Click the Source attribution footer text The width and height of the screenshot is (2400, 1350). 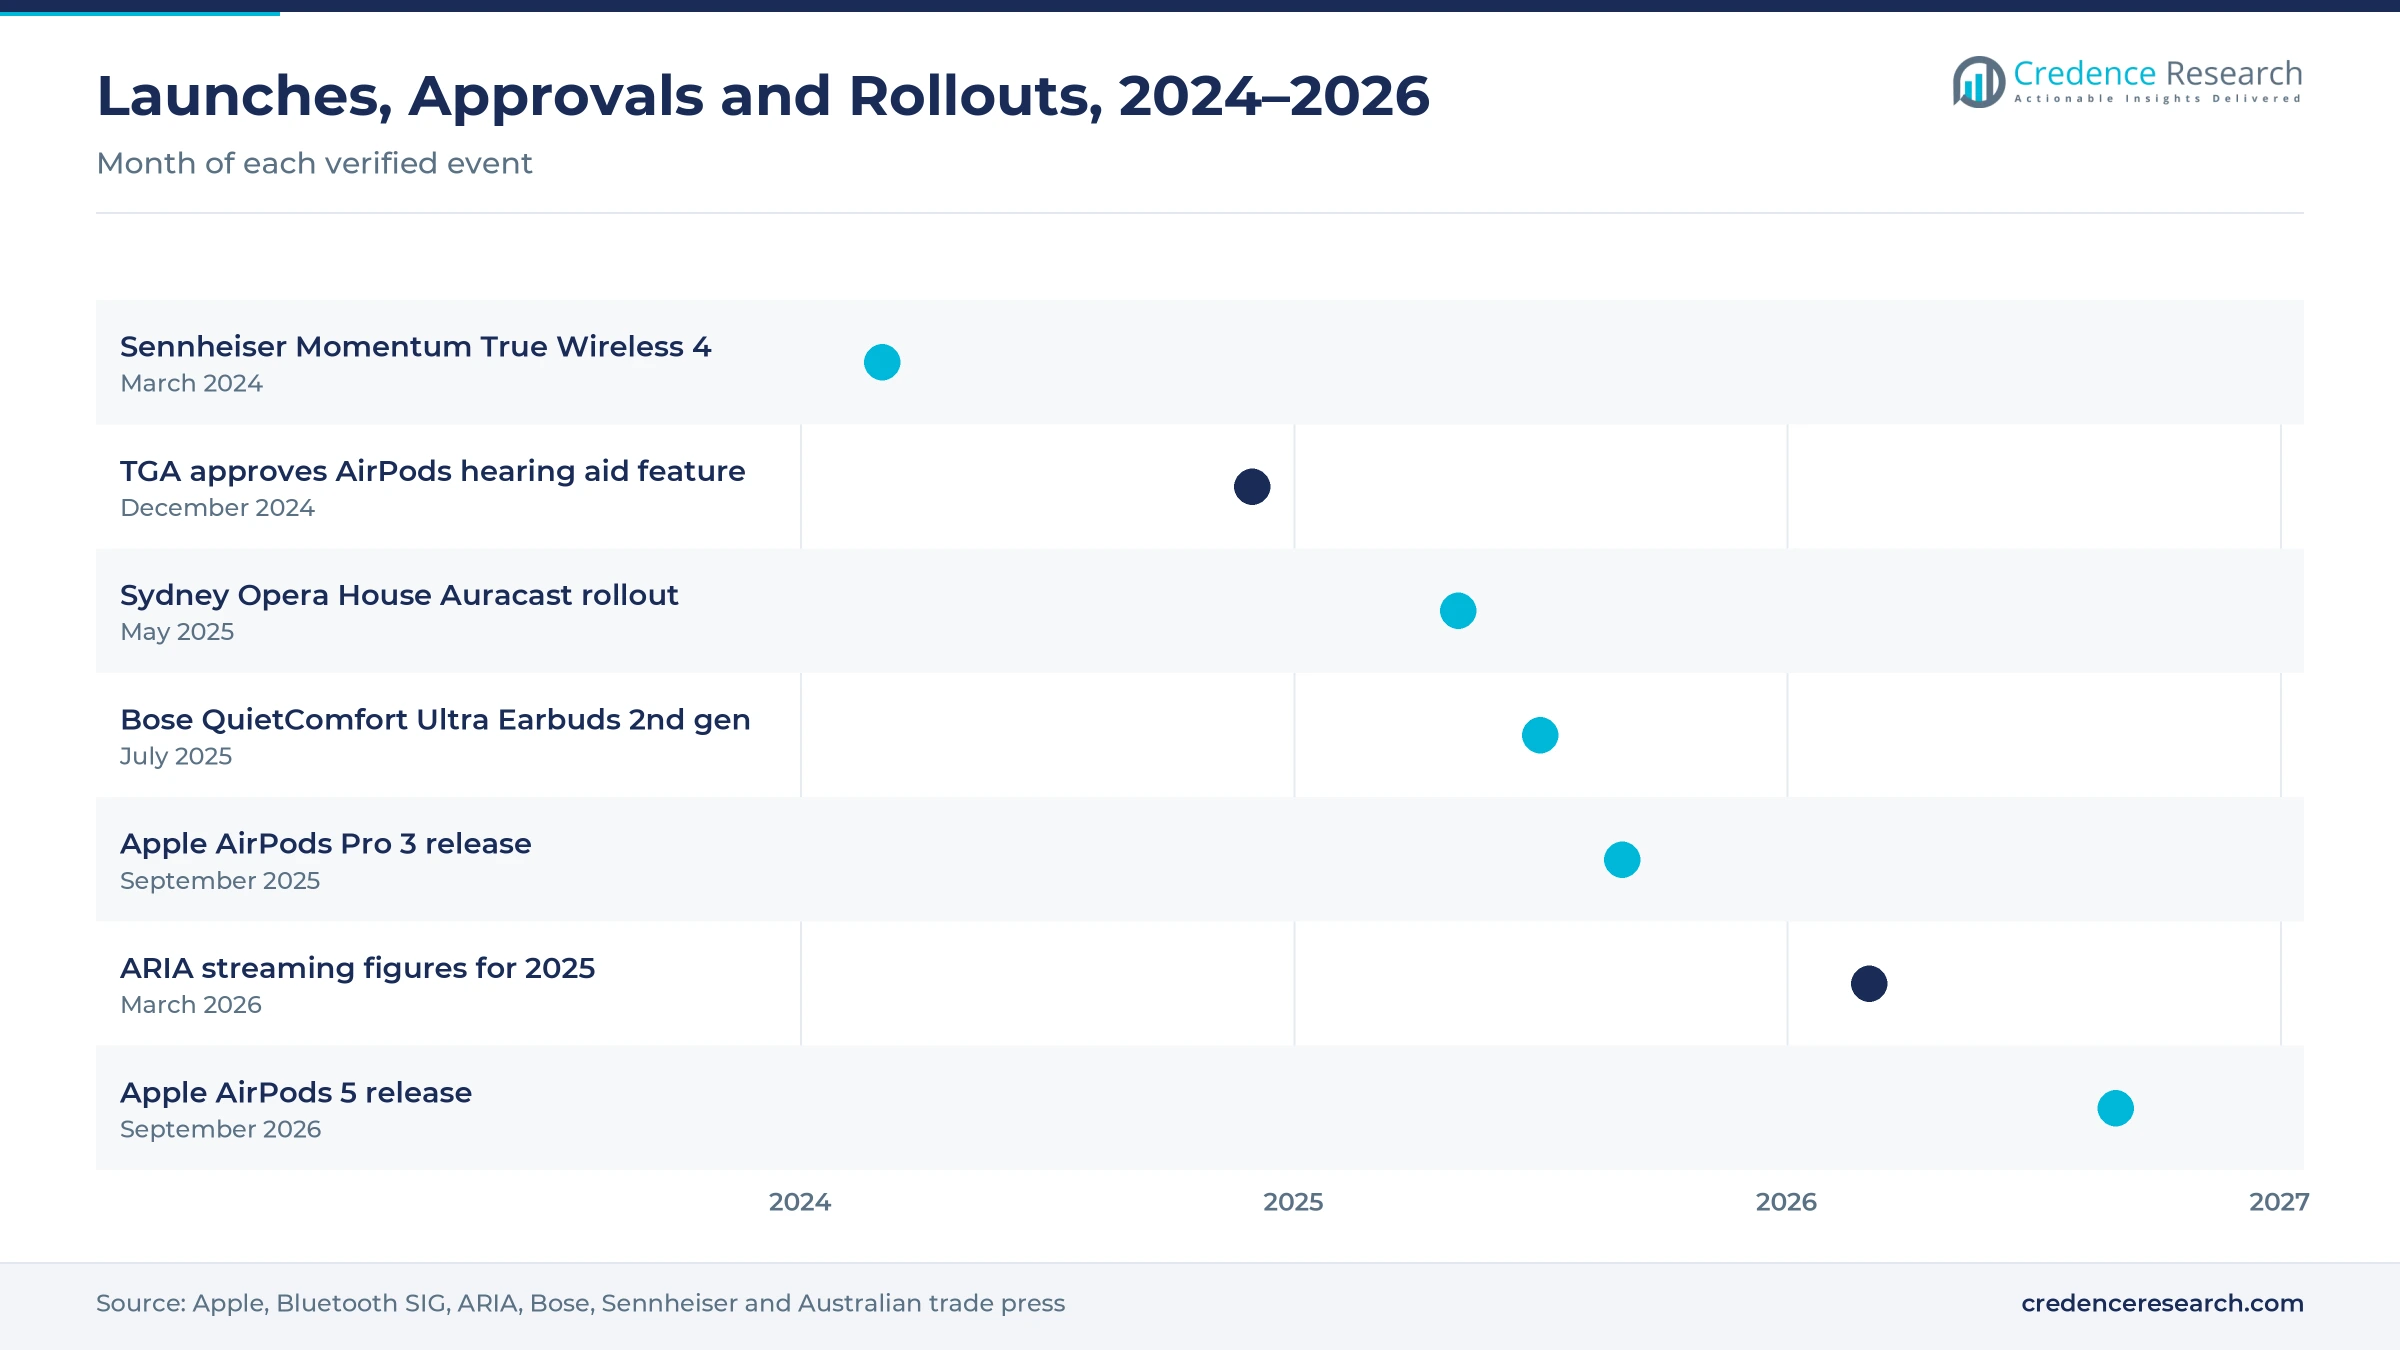(x=580, y=1303)
